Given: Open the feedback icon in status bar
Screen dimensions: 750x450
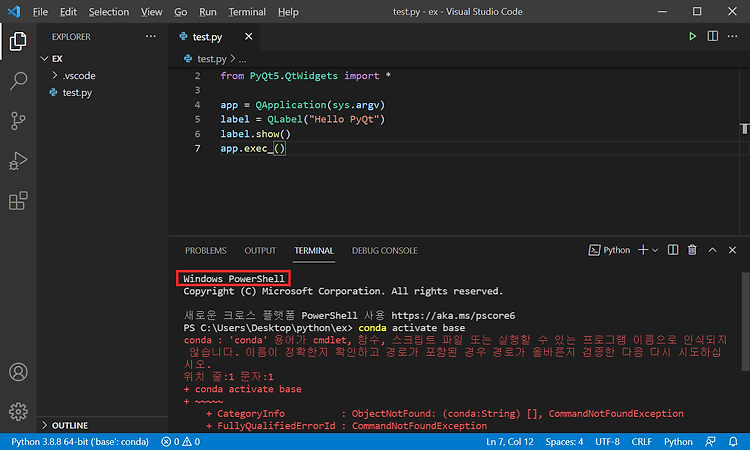Looking at the screenshot, I should (710, 441).
